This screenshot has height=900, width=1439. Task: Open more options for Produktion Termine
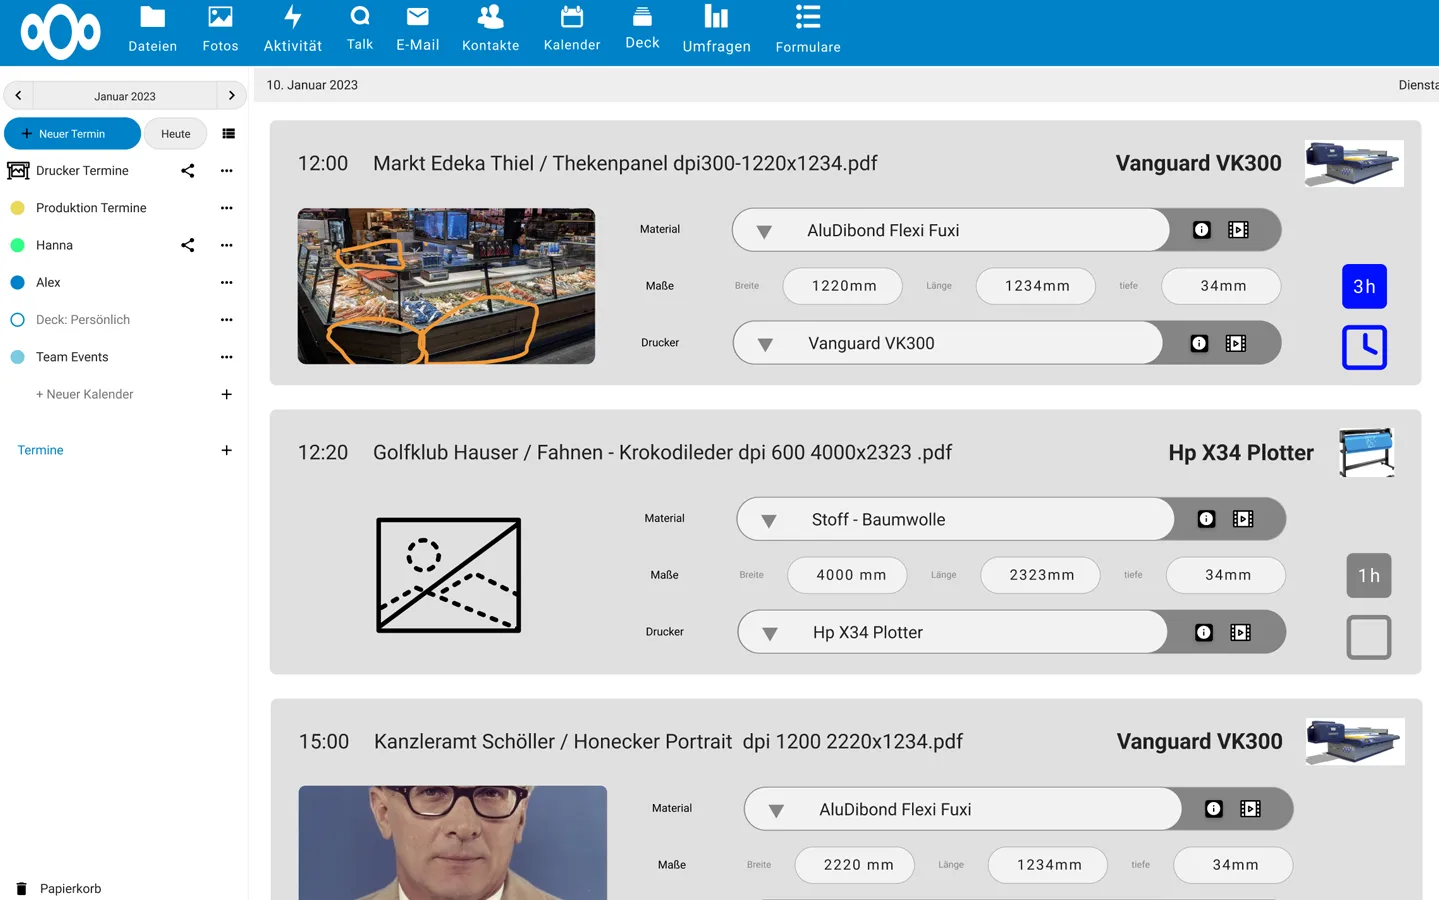point(227,208)
